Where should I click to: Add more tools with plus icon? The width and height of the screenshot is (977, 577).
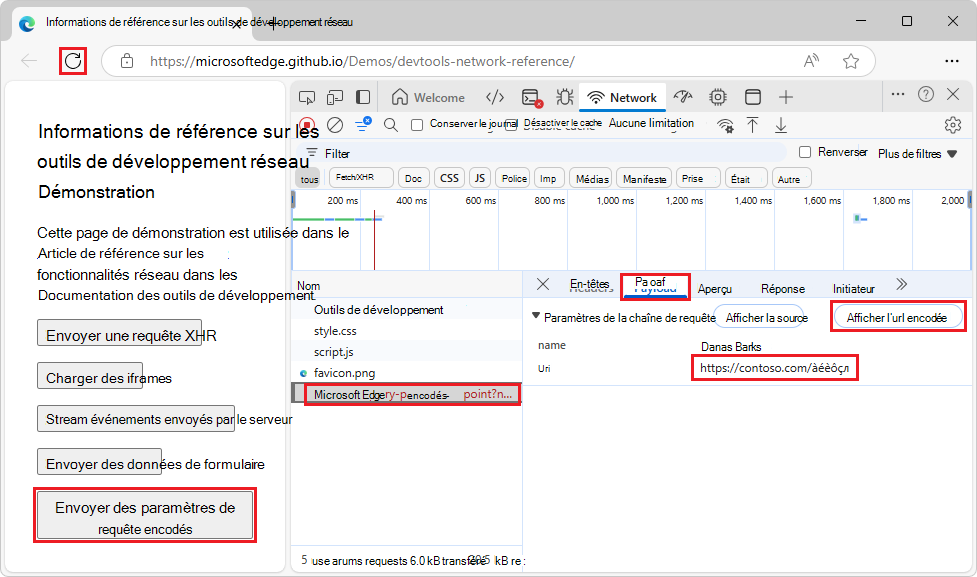[x=786, y=97]
